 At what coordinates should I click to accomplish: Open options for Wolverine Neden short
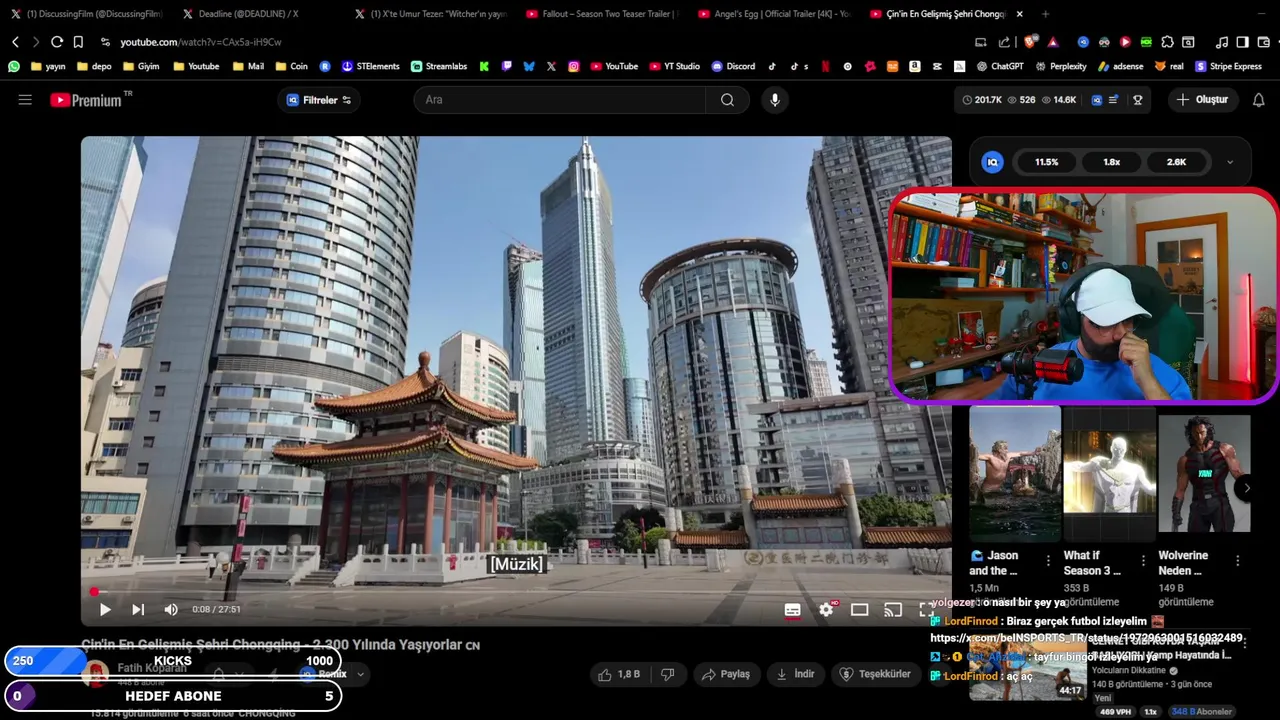(x=1238, y=561)
